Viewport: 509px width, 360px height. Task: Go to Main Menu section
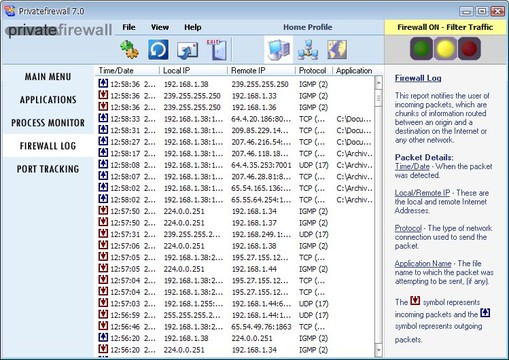pos(48,77)
